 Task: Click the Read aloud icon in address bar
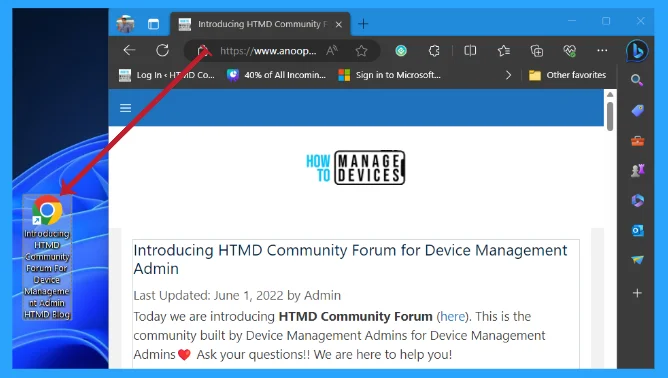331,51
